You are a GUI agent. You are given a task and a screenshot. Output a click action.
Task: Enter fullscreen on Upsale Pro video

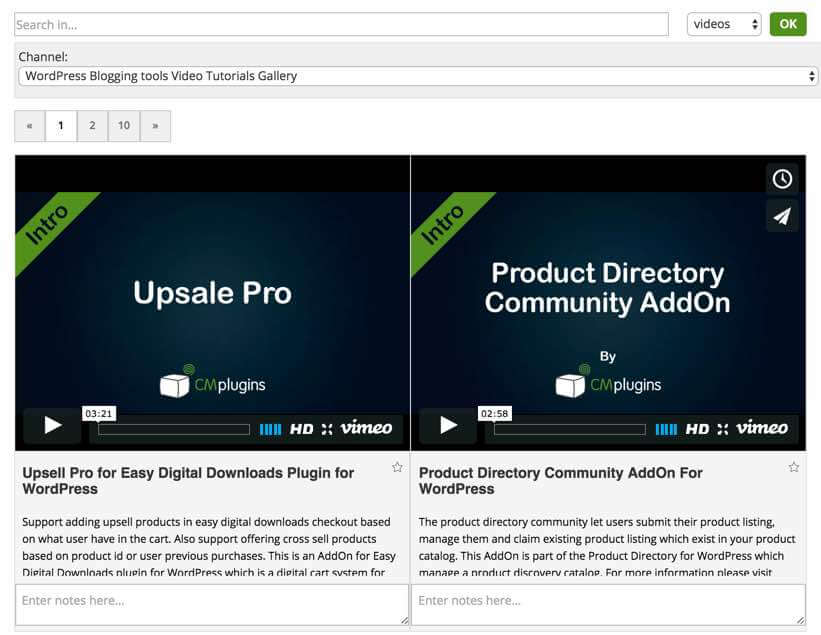[x=327, y=429]
